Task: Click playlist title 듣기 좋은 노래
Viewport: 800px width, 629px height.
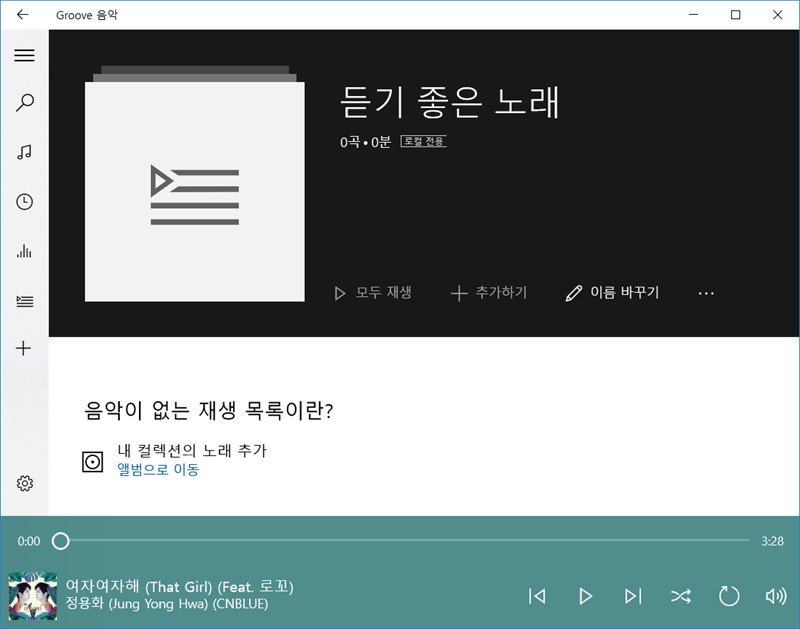Action: coord(449,103)
